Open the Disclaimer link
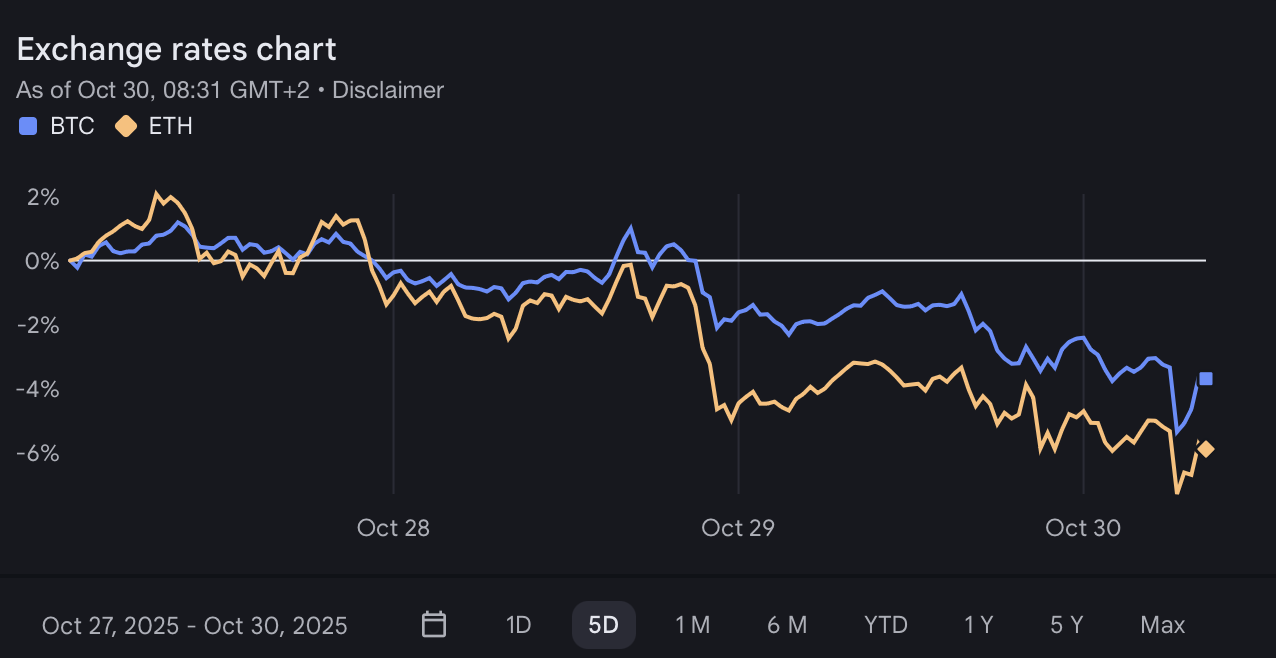The height and width of the screenshot is (658, 1276). coord(388,90)
